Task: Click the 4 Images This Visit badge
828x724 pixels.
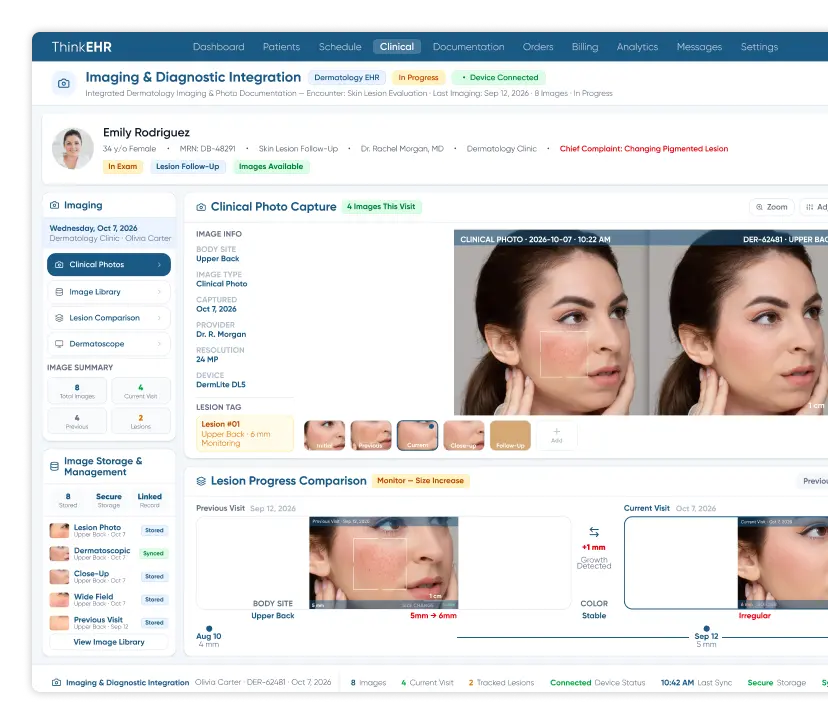Action: click(381, 206)
